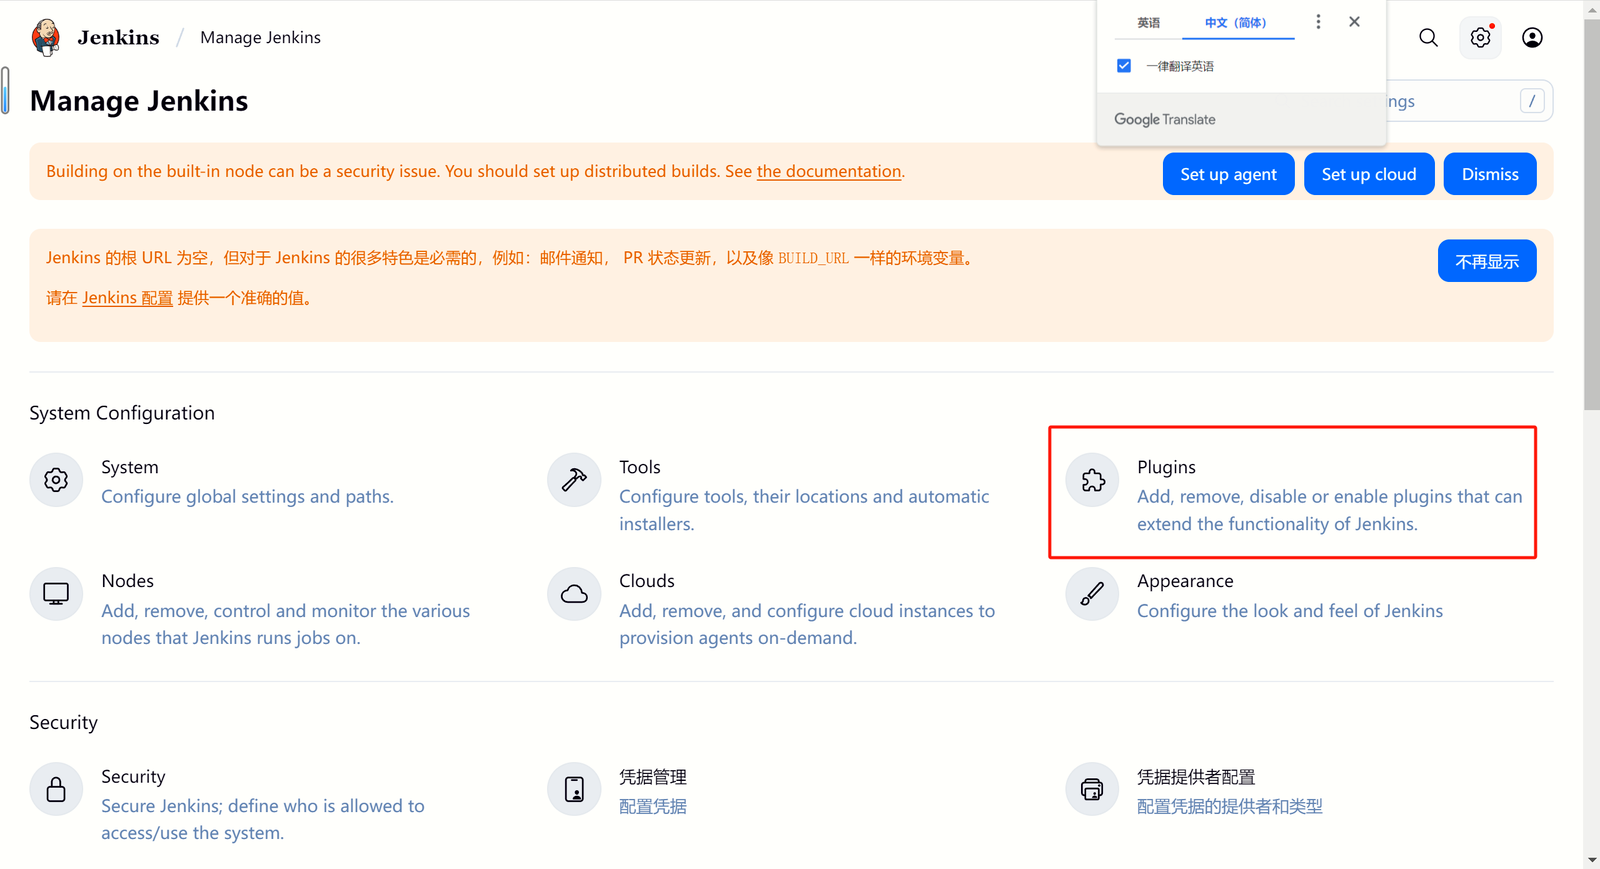Click the Appearance brush icon
The height and width of the screenshot is (869, 1600).
(x=1092, y=594)
